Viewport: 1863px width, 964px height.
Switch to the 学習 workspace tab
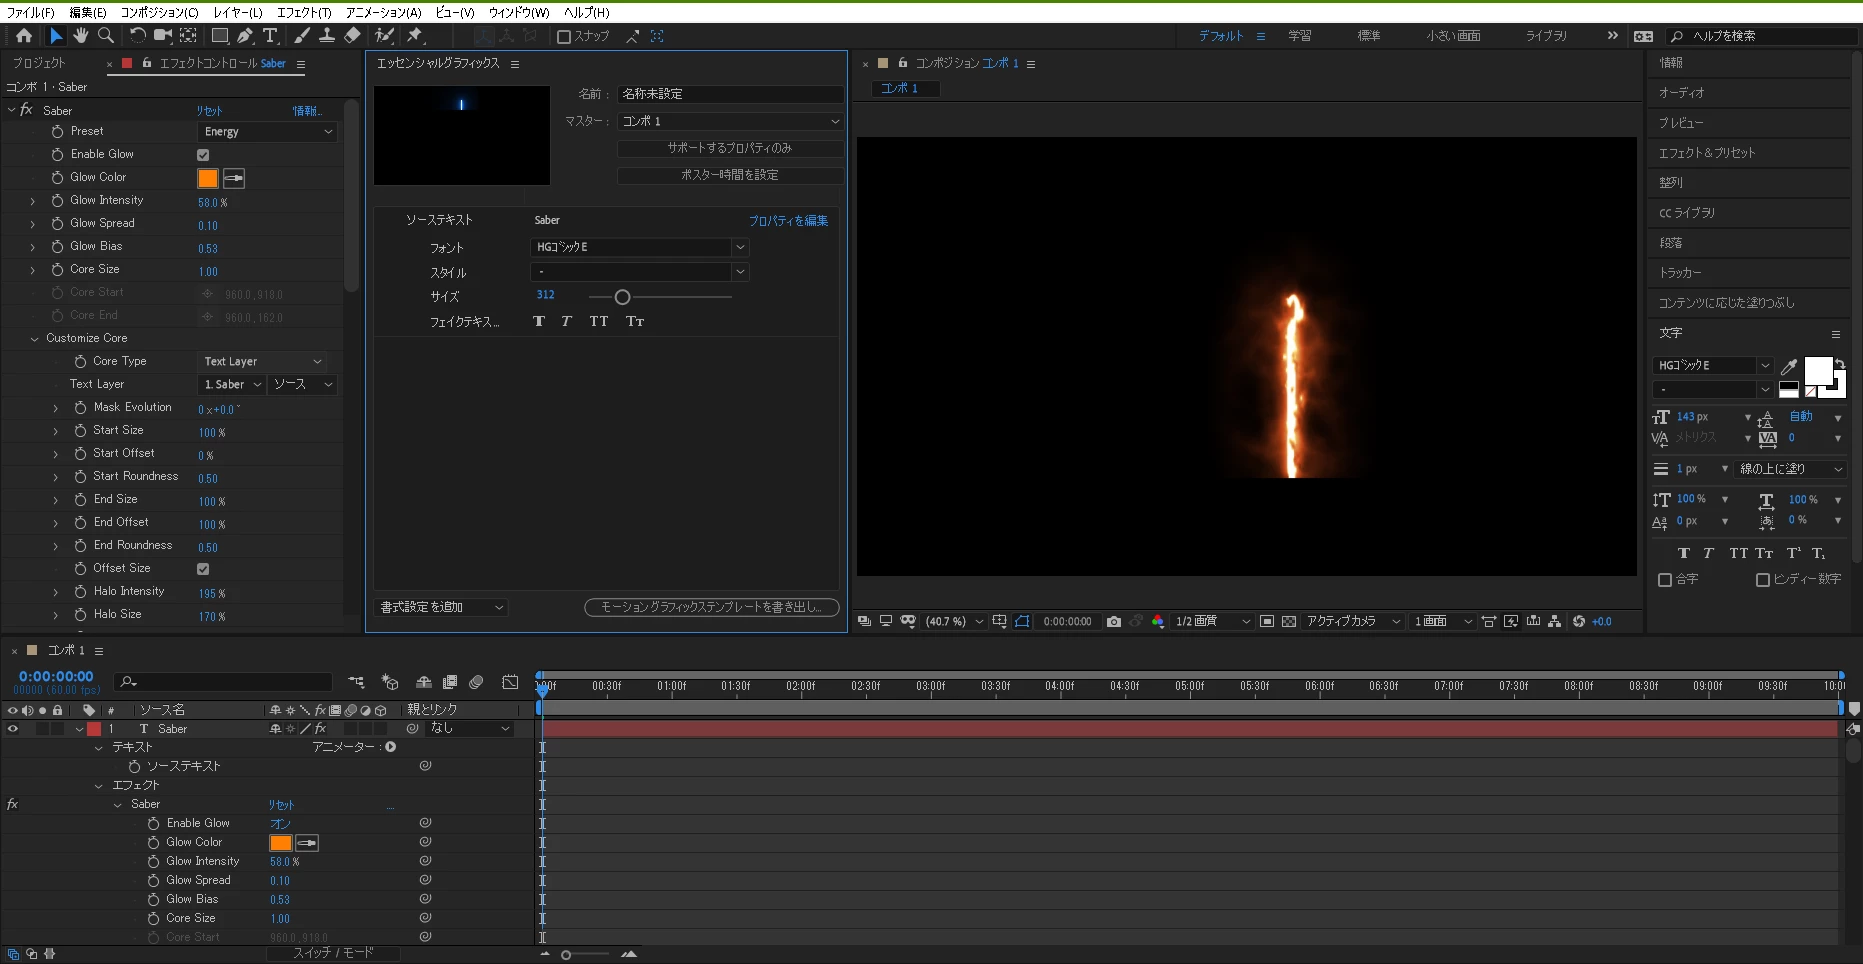pyautogui.click(x=1299, y=36)
